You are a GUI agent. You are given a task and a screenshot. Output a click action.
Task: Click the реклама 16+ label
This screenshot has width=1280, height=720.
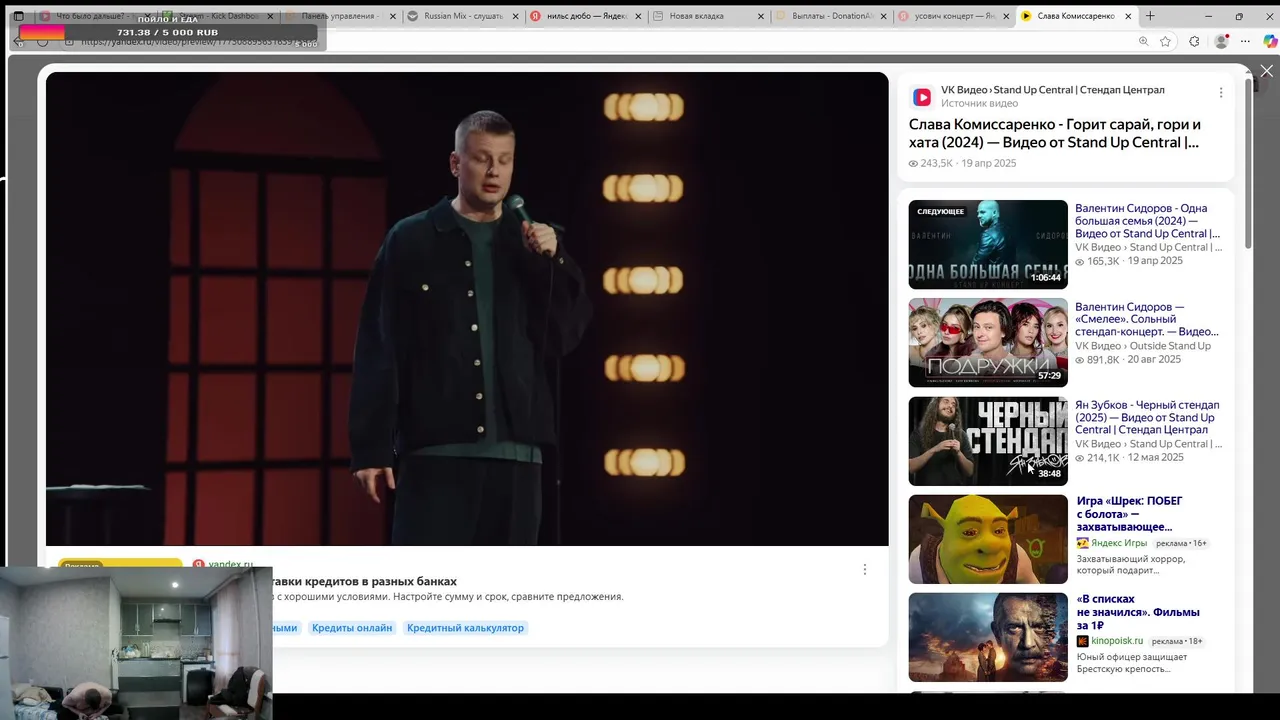(x=1181, y=543)
